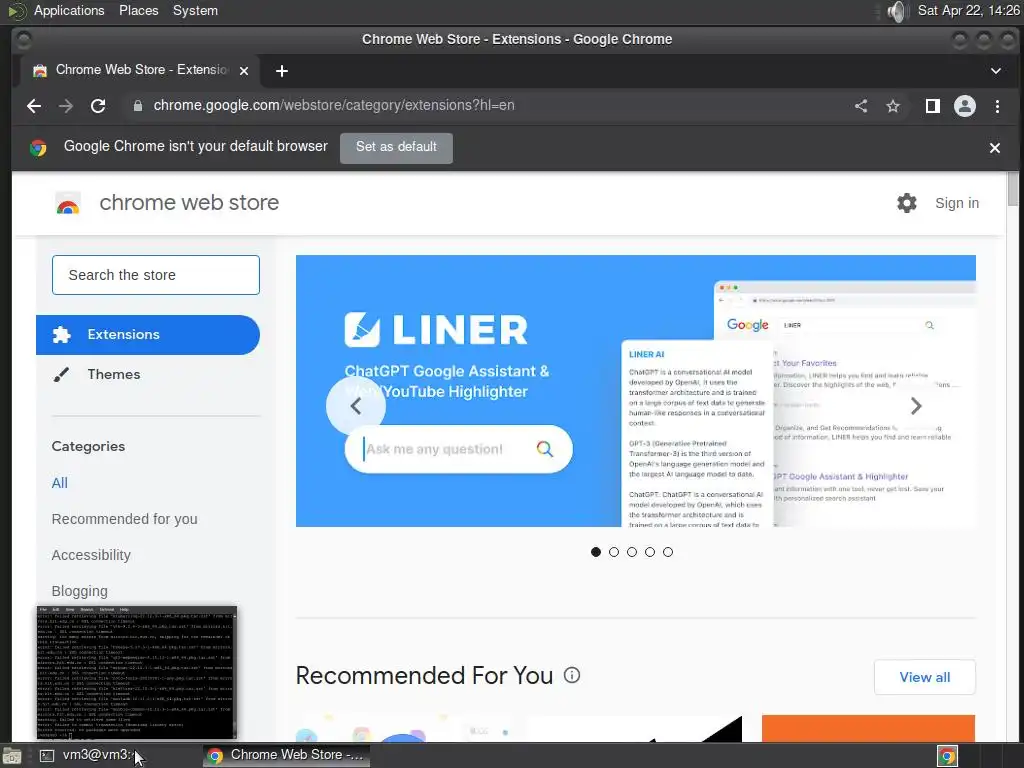This screenshot has width=1024, height=768.
Task: Click the terminal window preview thumbnail
Action: point(136,673)
